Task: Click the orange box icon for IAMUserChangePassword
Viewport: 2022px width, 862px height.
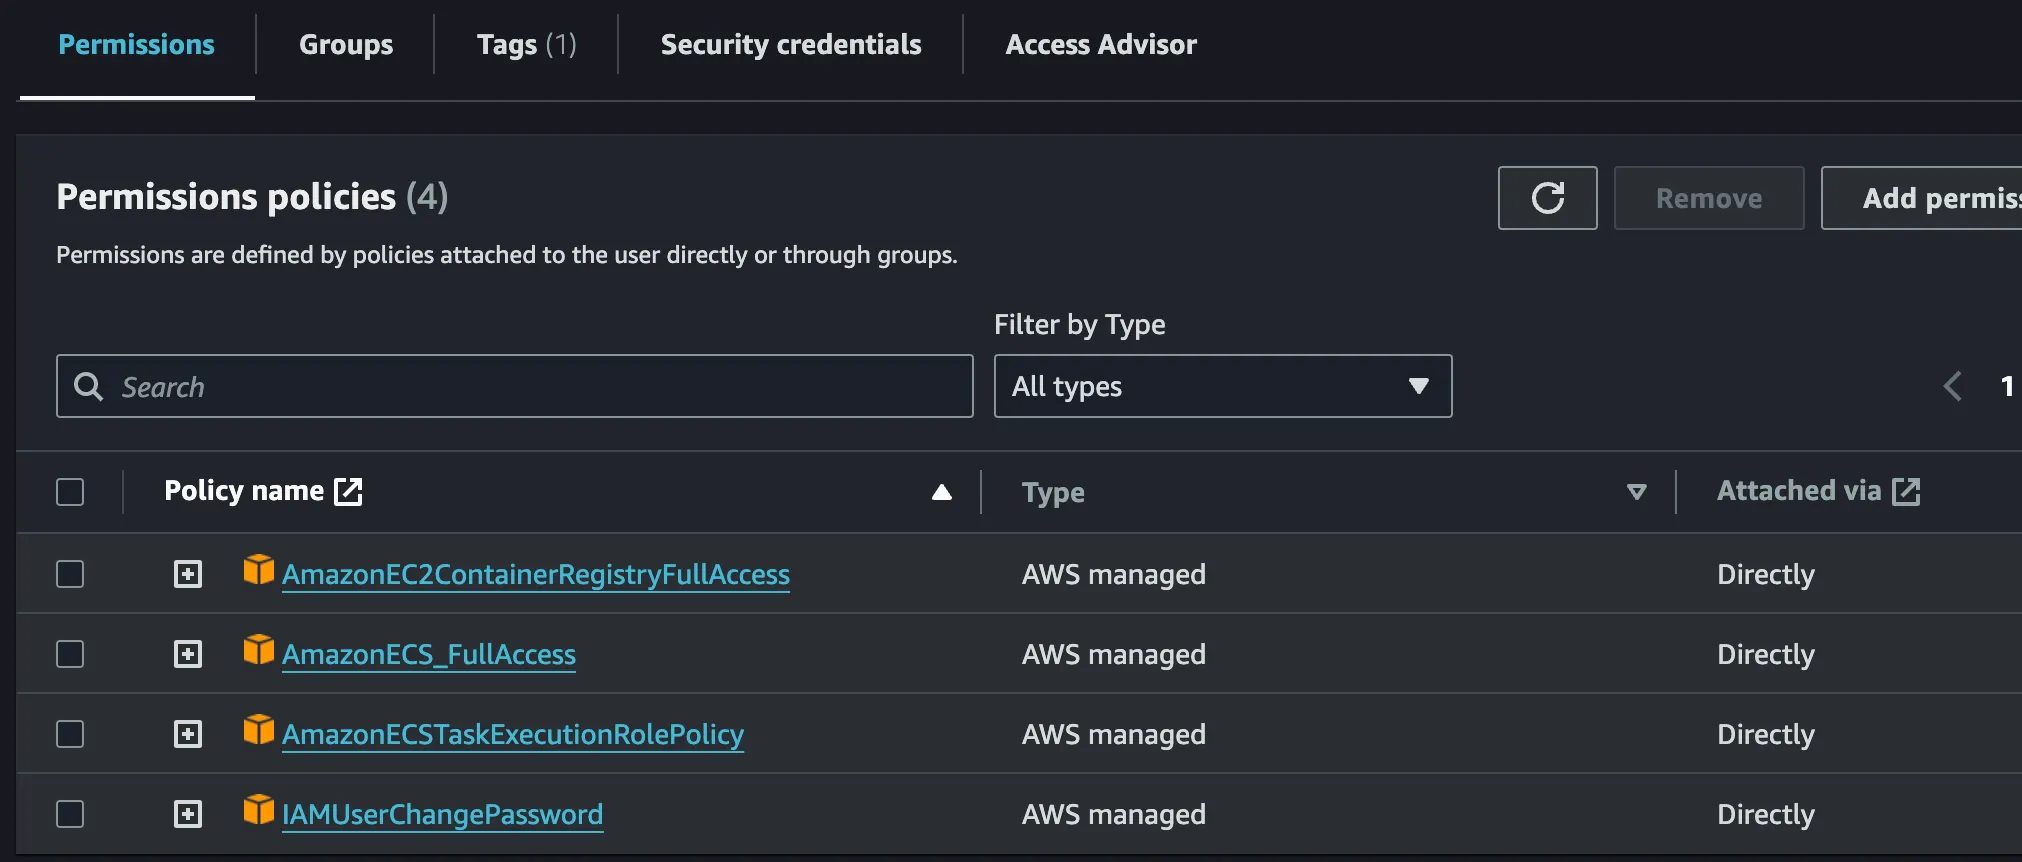Action: (x=259, y=810)
